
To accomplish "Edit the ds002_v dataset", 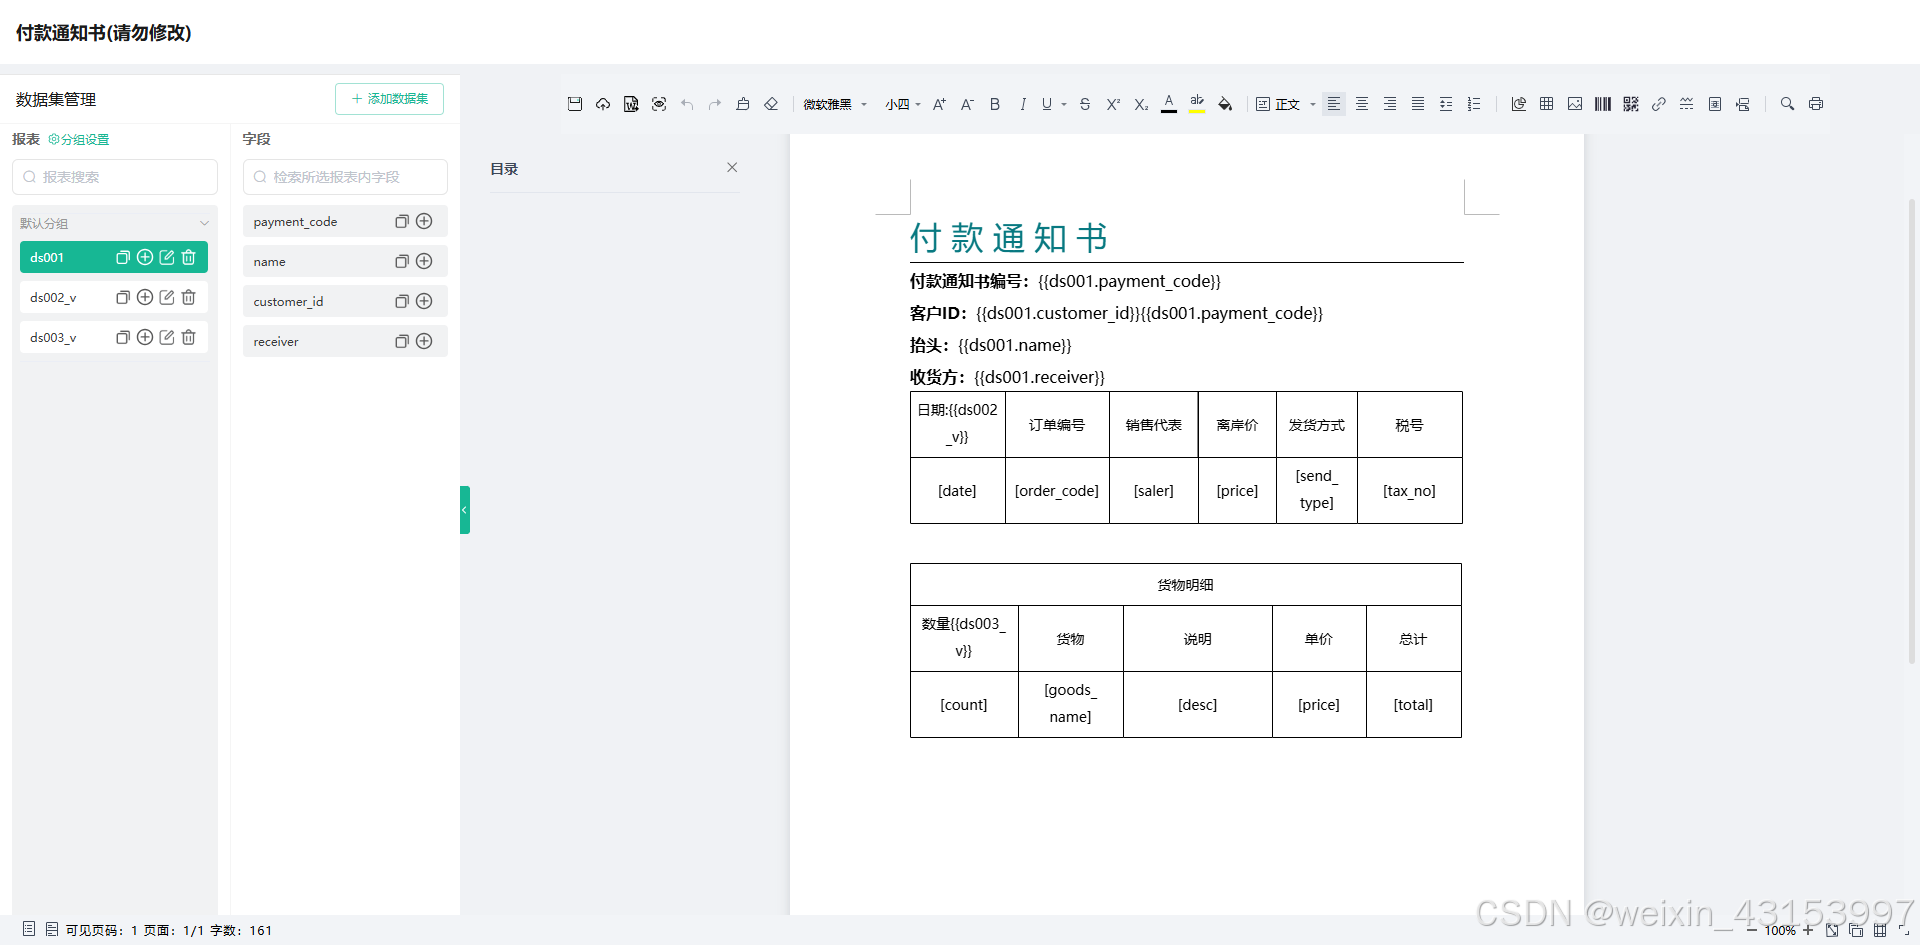I will pos(167,298).
